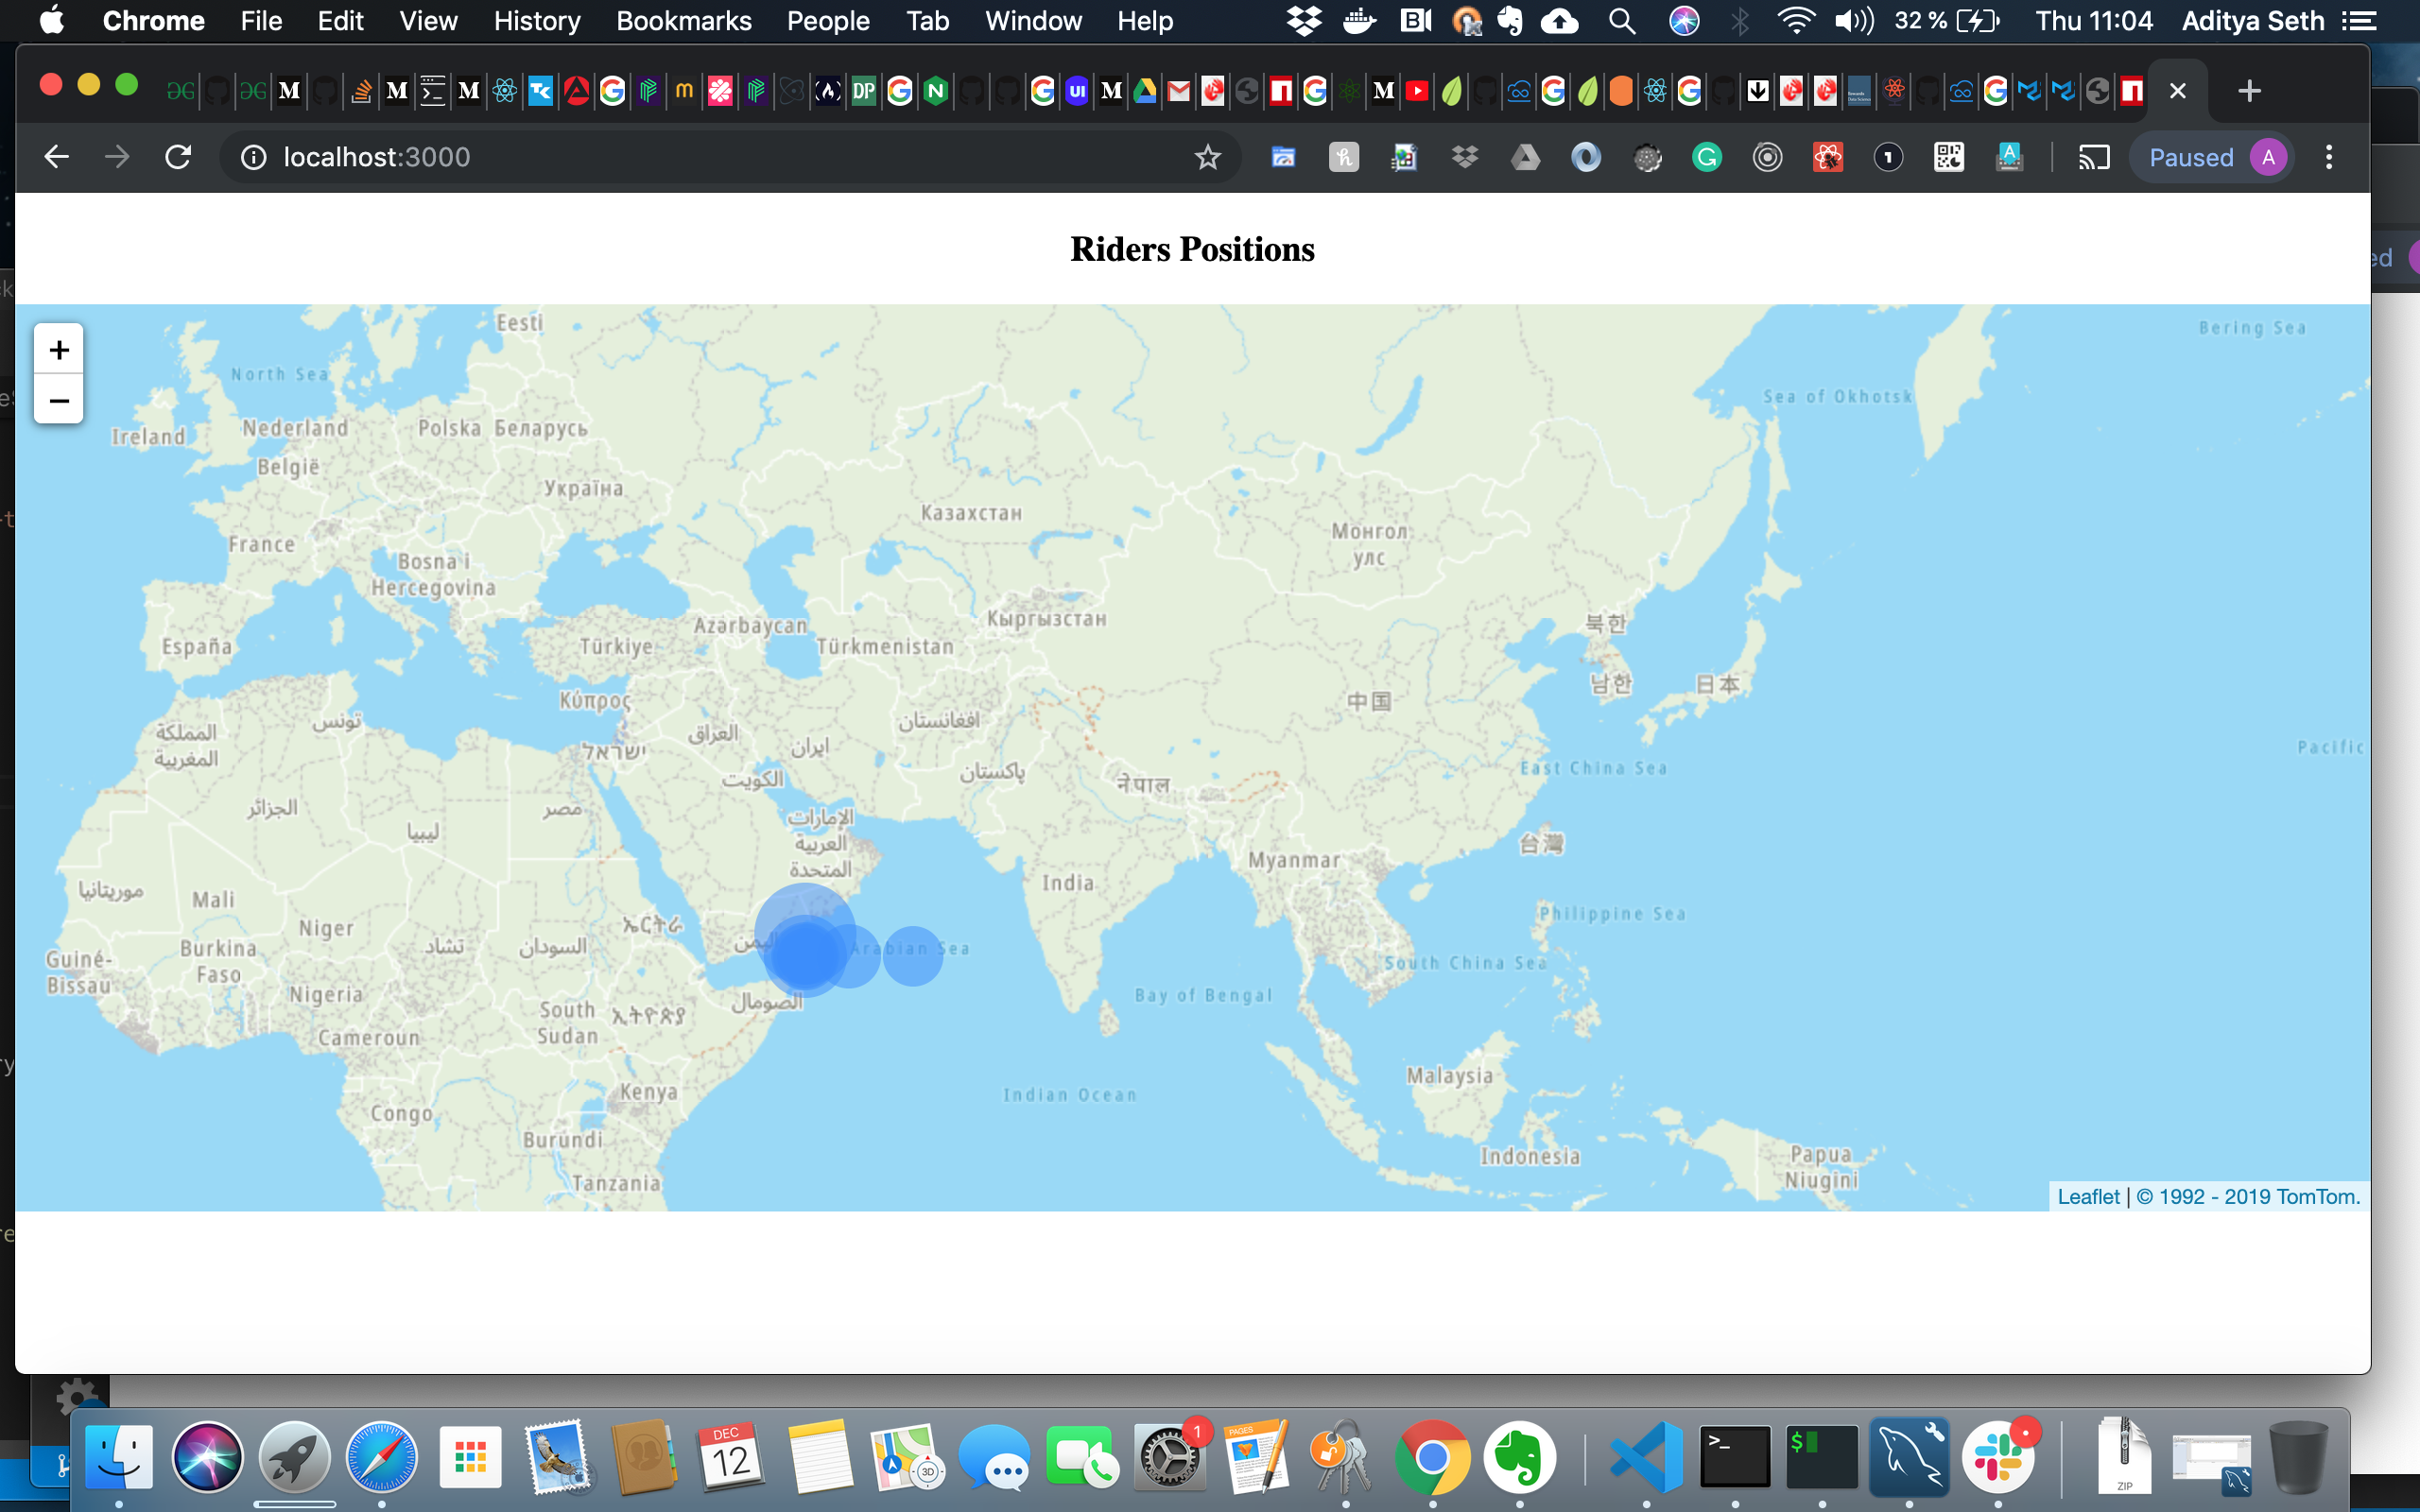Toggle the Wi-Fi menu bar icon
This screenshot has height=1512, width=2420.
[1796, 21]
